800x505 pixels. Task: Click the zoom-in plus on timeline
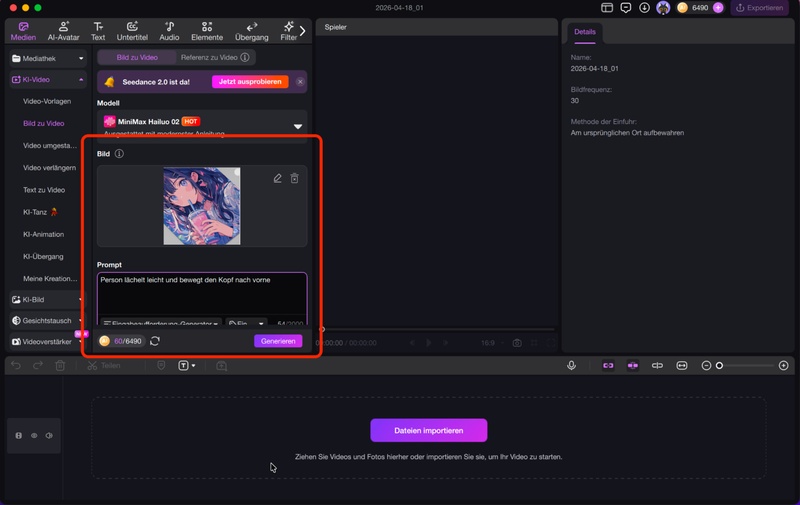click(785, 366)
